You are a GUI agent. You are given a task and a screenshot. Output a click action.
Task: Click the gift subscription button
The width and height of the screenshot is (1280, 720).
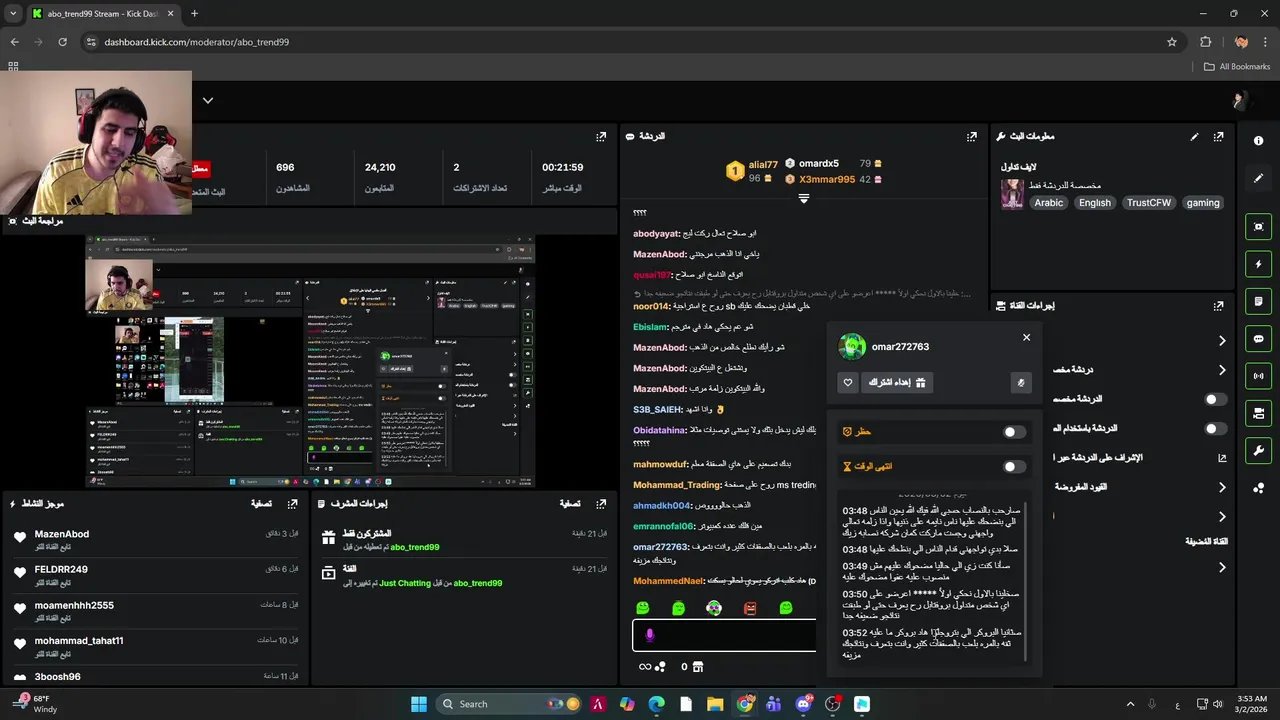tap(896, 382)
